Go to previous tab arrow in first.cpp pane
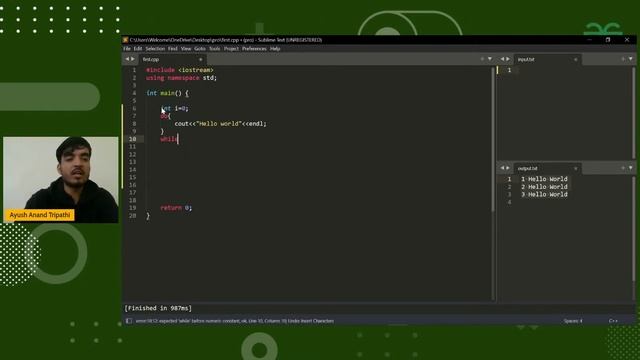Image resolution: width=640 pixels, height=360 pixels. (127, 59)
